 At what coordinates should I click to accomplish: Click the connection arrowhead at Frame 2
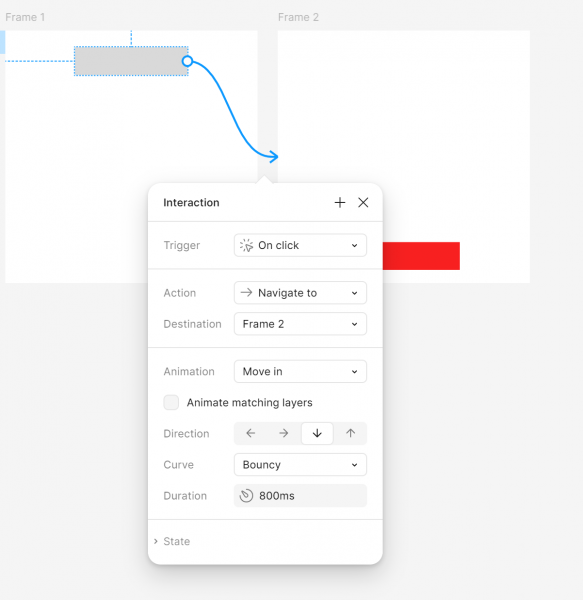coord(273,156)
